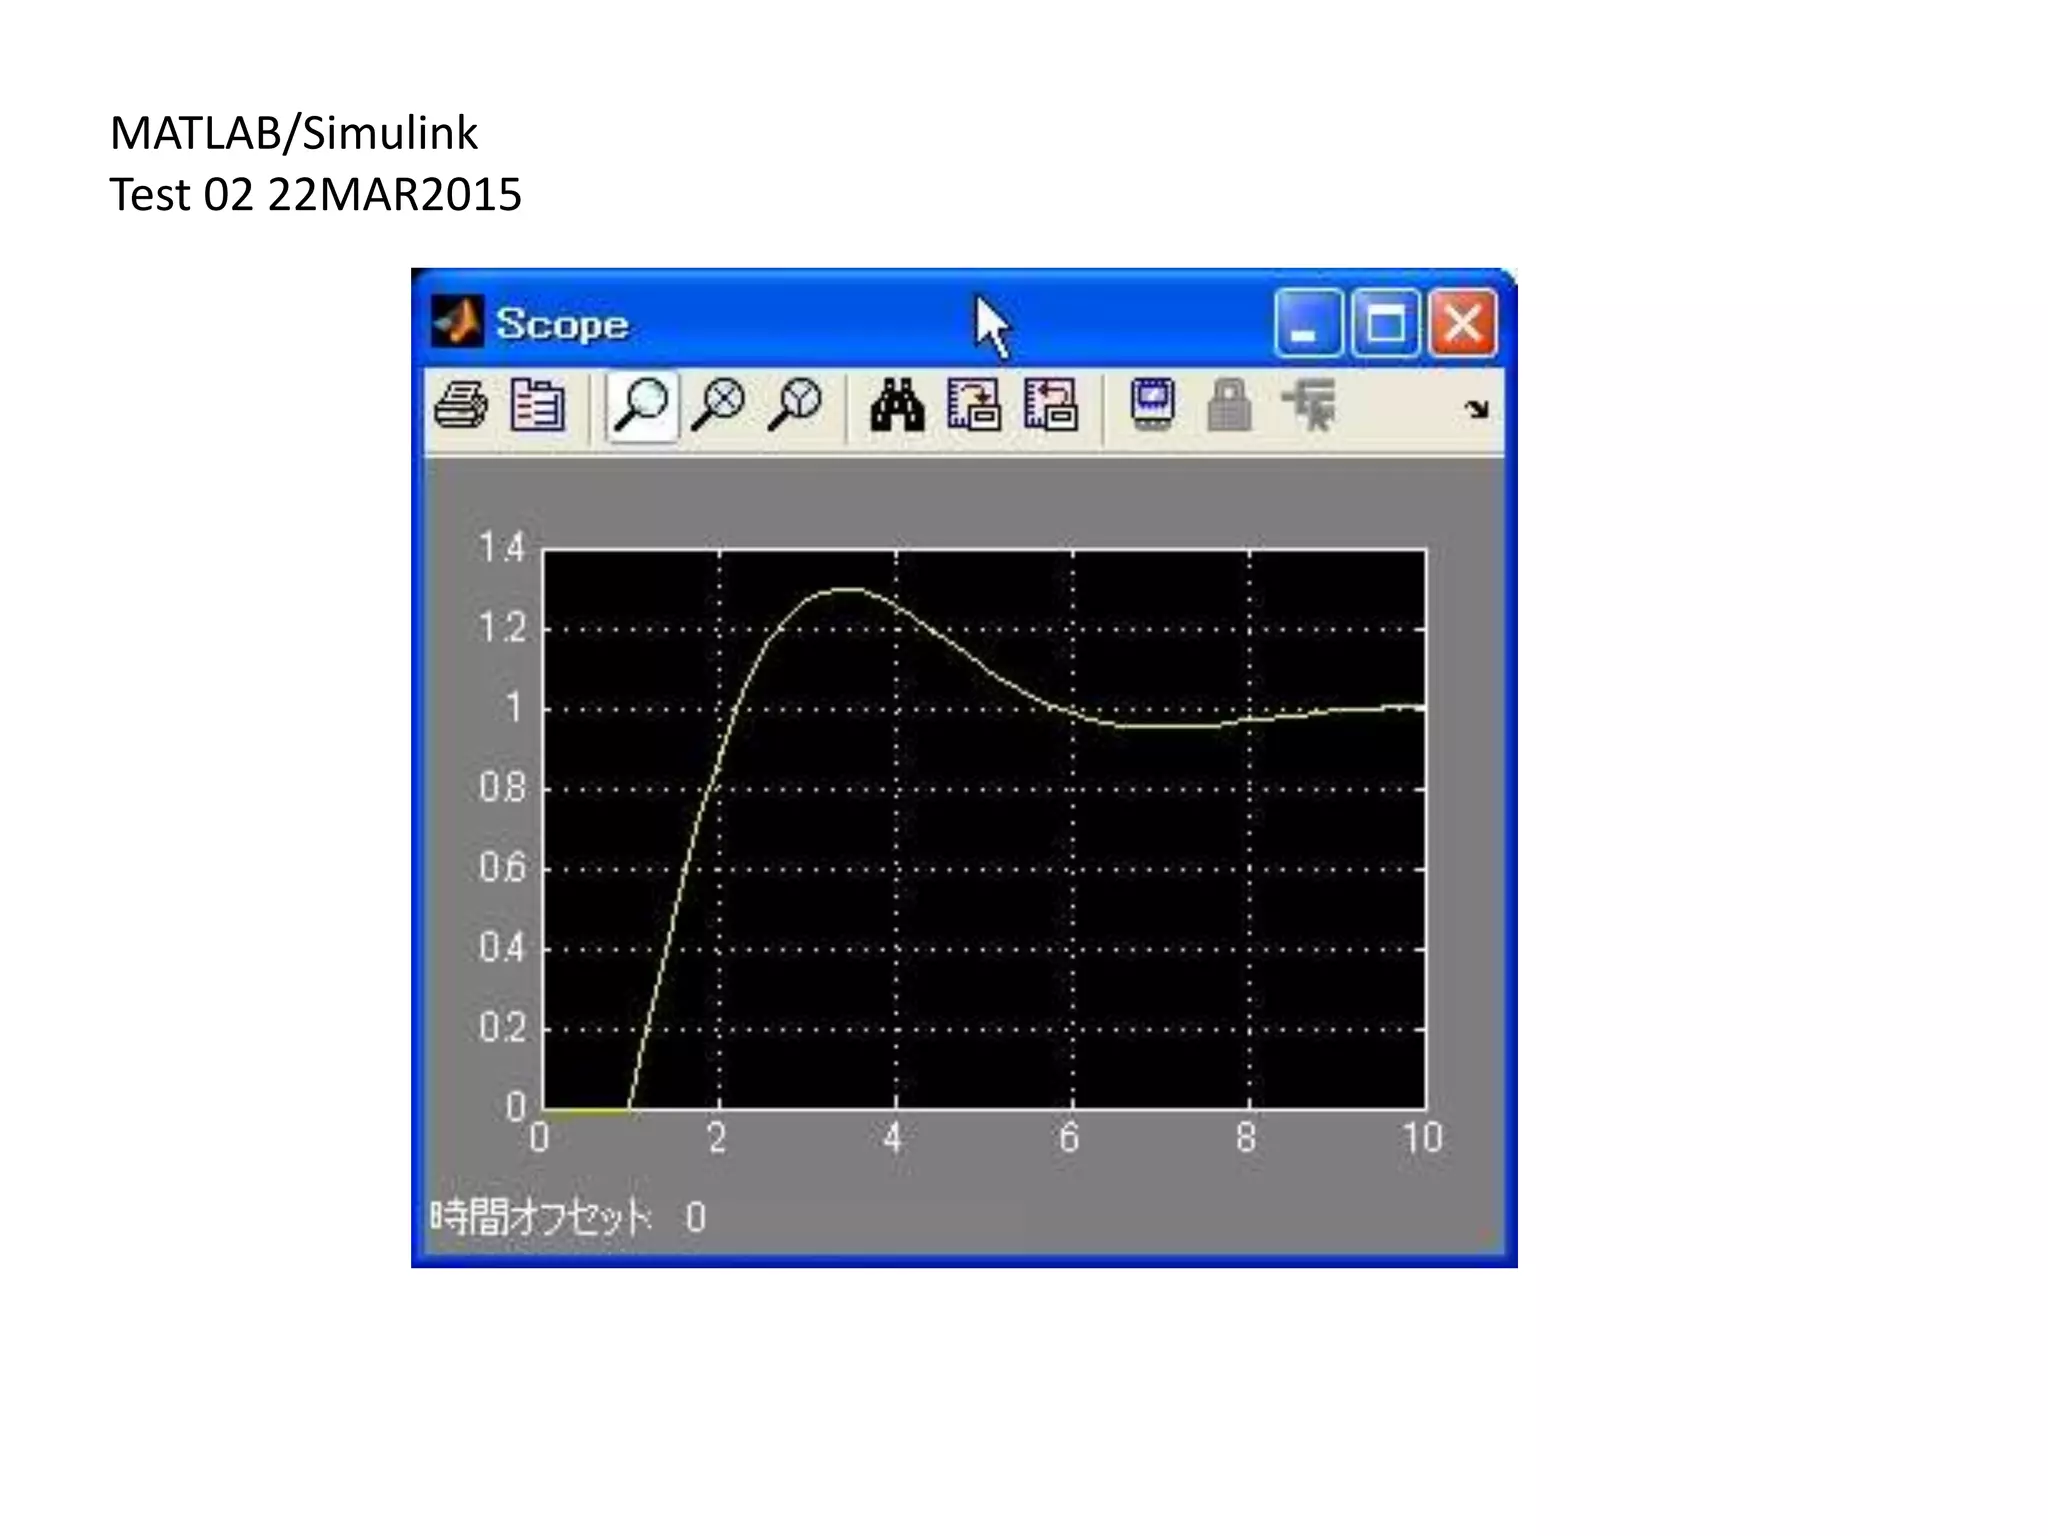
Task: Expand the toolbar overflow arrow
Action: tap(1476, 409)
